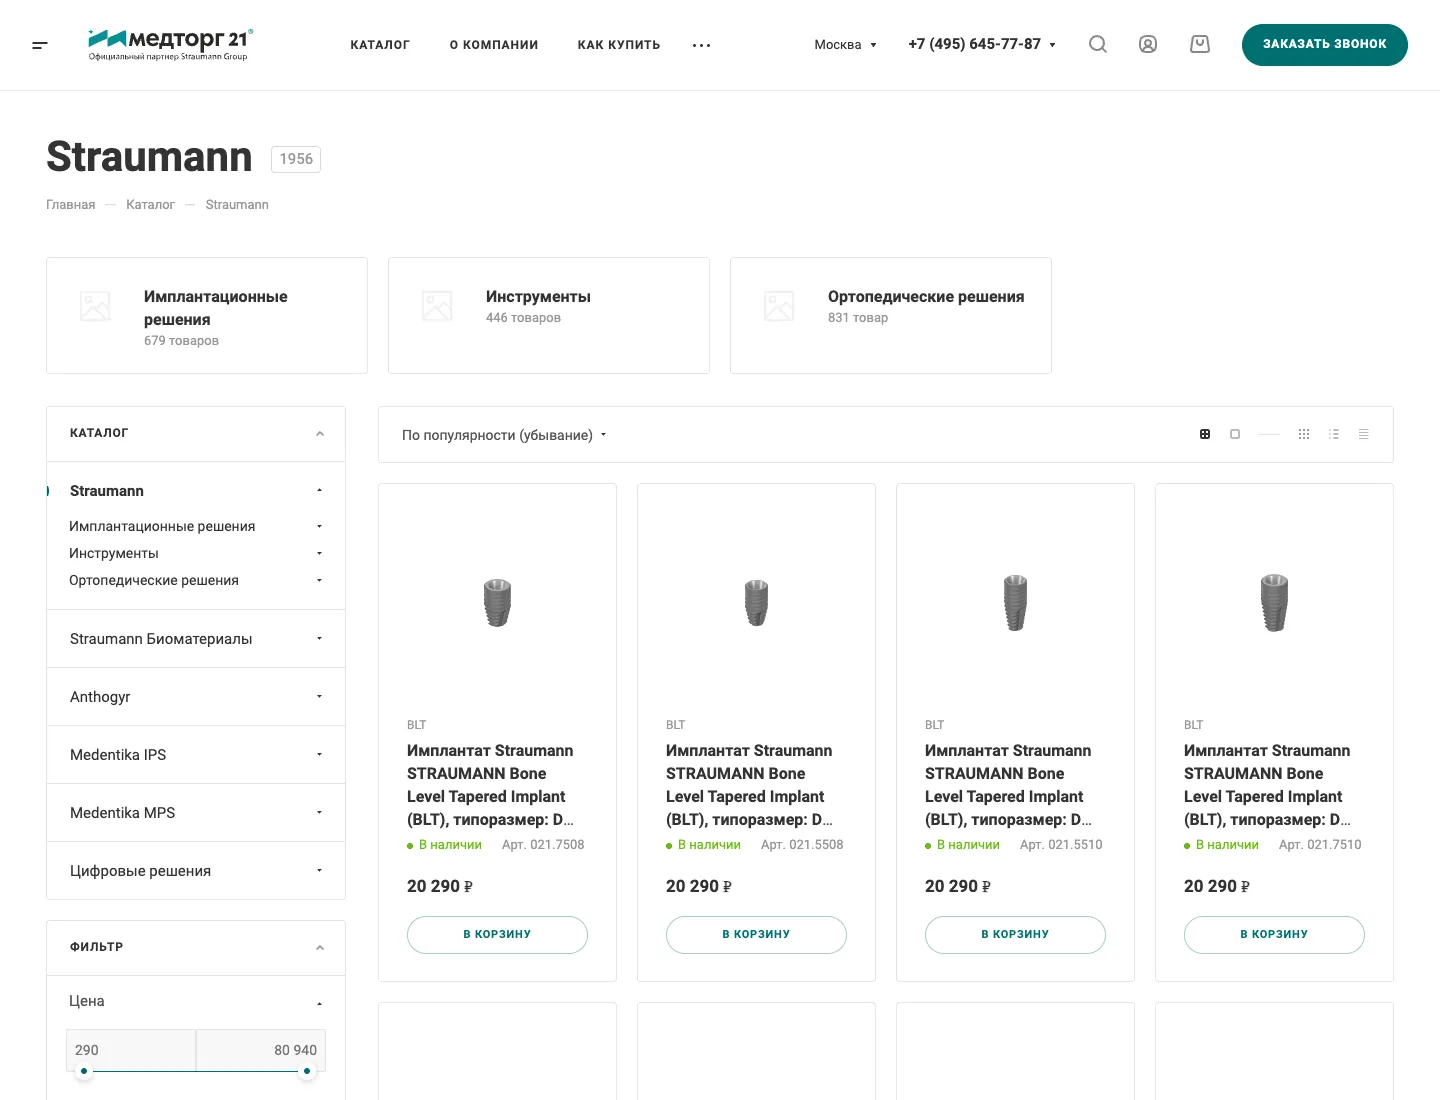Screen dimensions: 1440x1100
Task: Open the more menu three dots
Action: coord(702,45)
